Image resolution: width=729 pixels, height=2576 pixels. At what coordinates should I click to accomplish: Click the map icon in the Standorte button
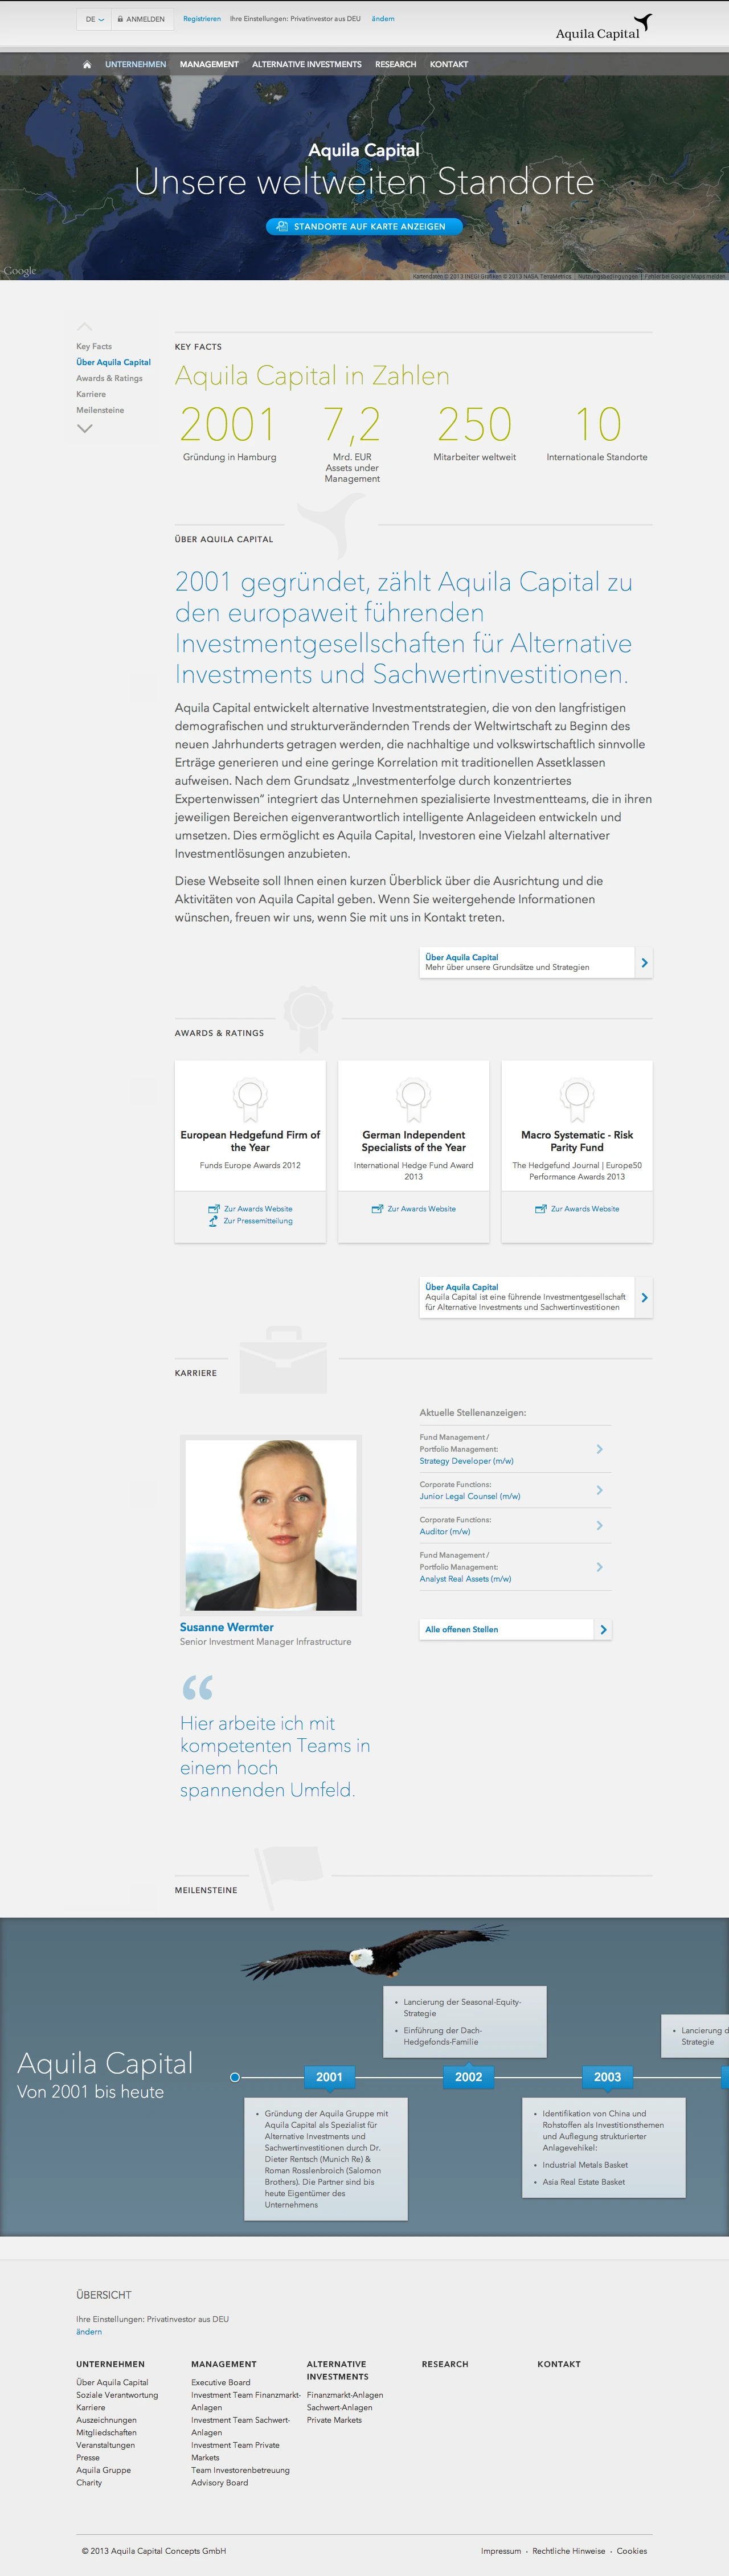[x=282, y=226]
